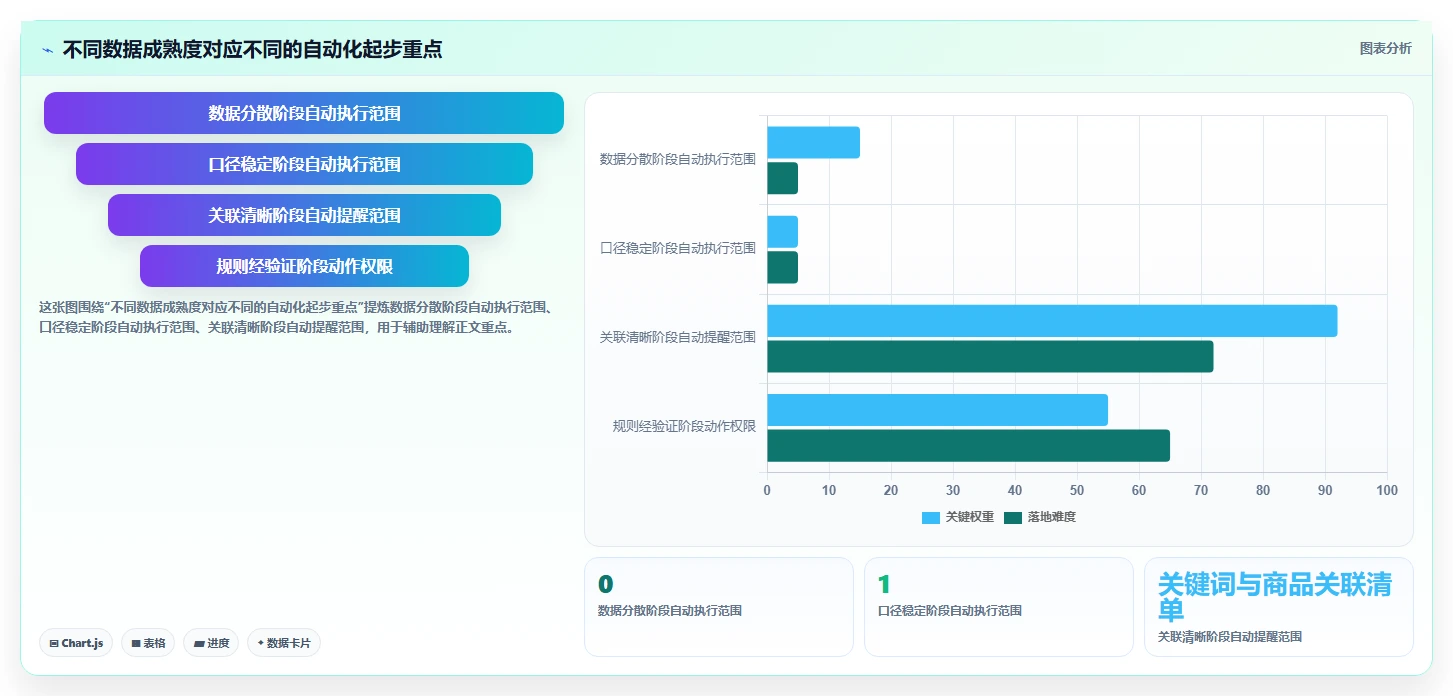
Task: Click green 落地难度 bar of 数据分散阶段自动执行范围
Action: click(782, 178)
